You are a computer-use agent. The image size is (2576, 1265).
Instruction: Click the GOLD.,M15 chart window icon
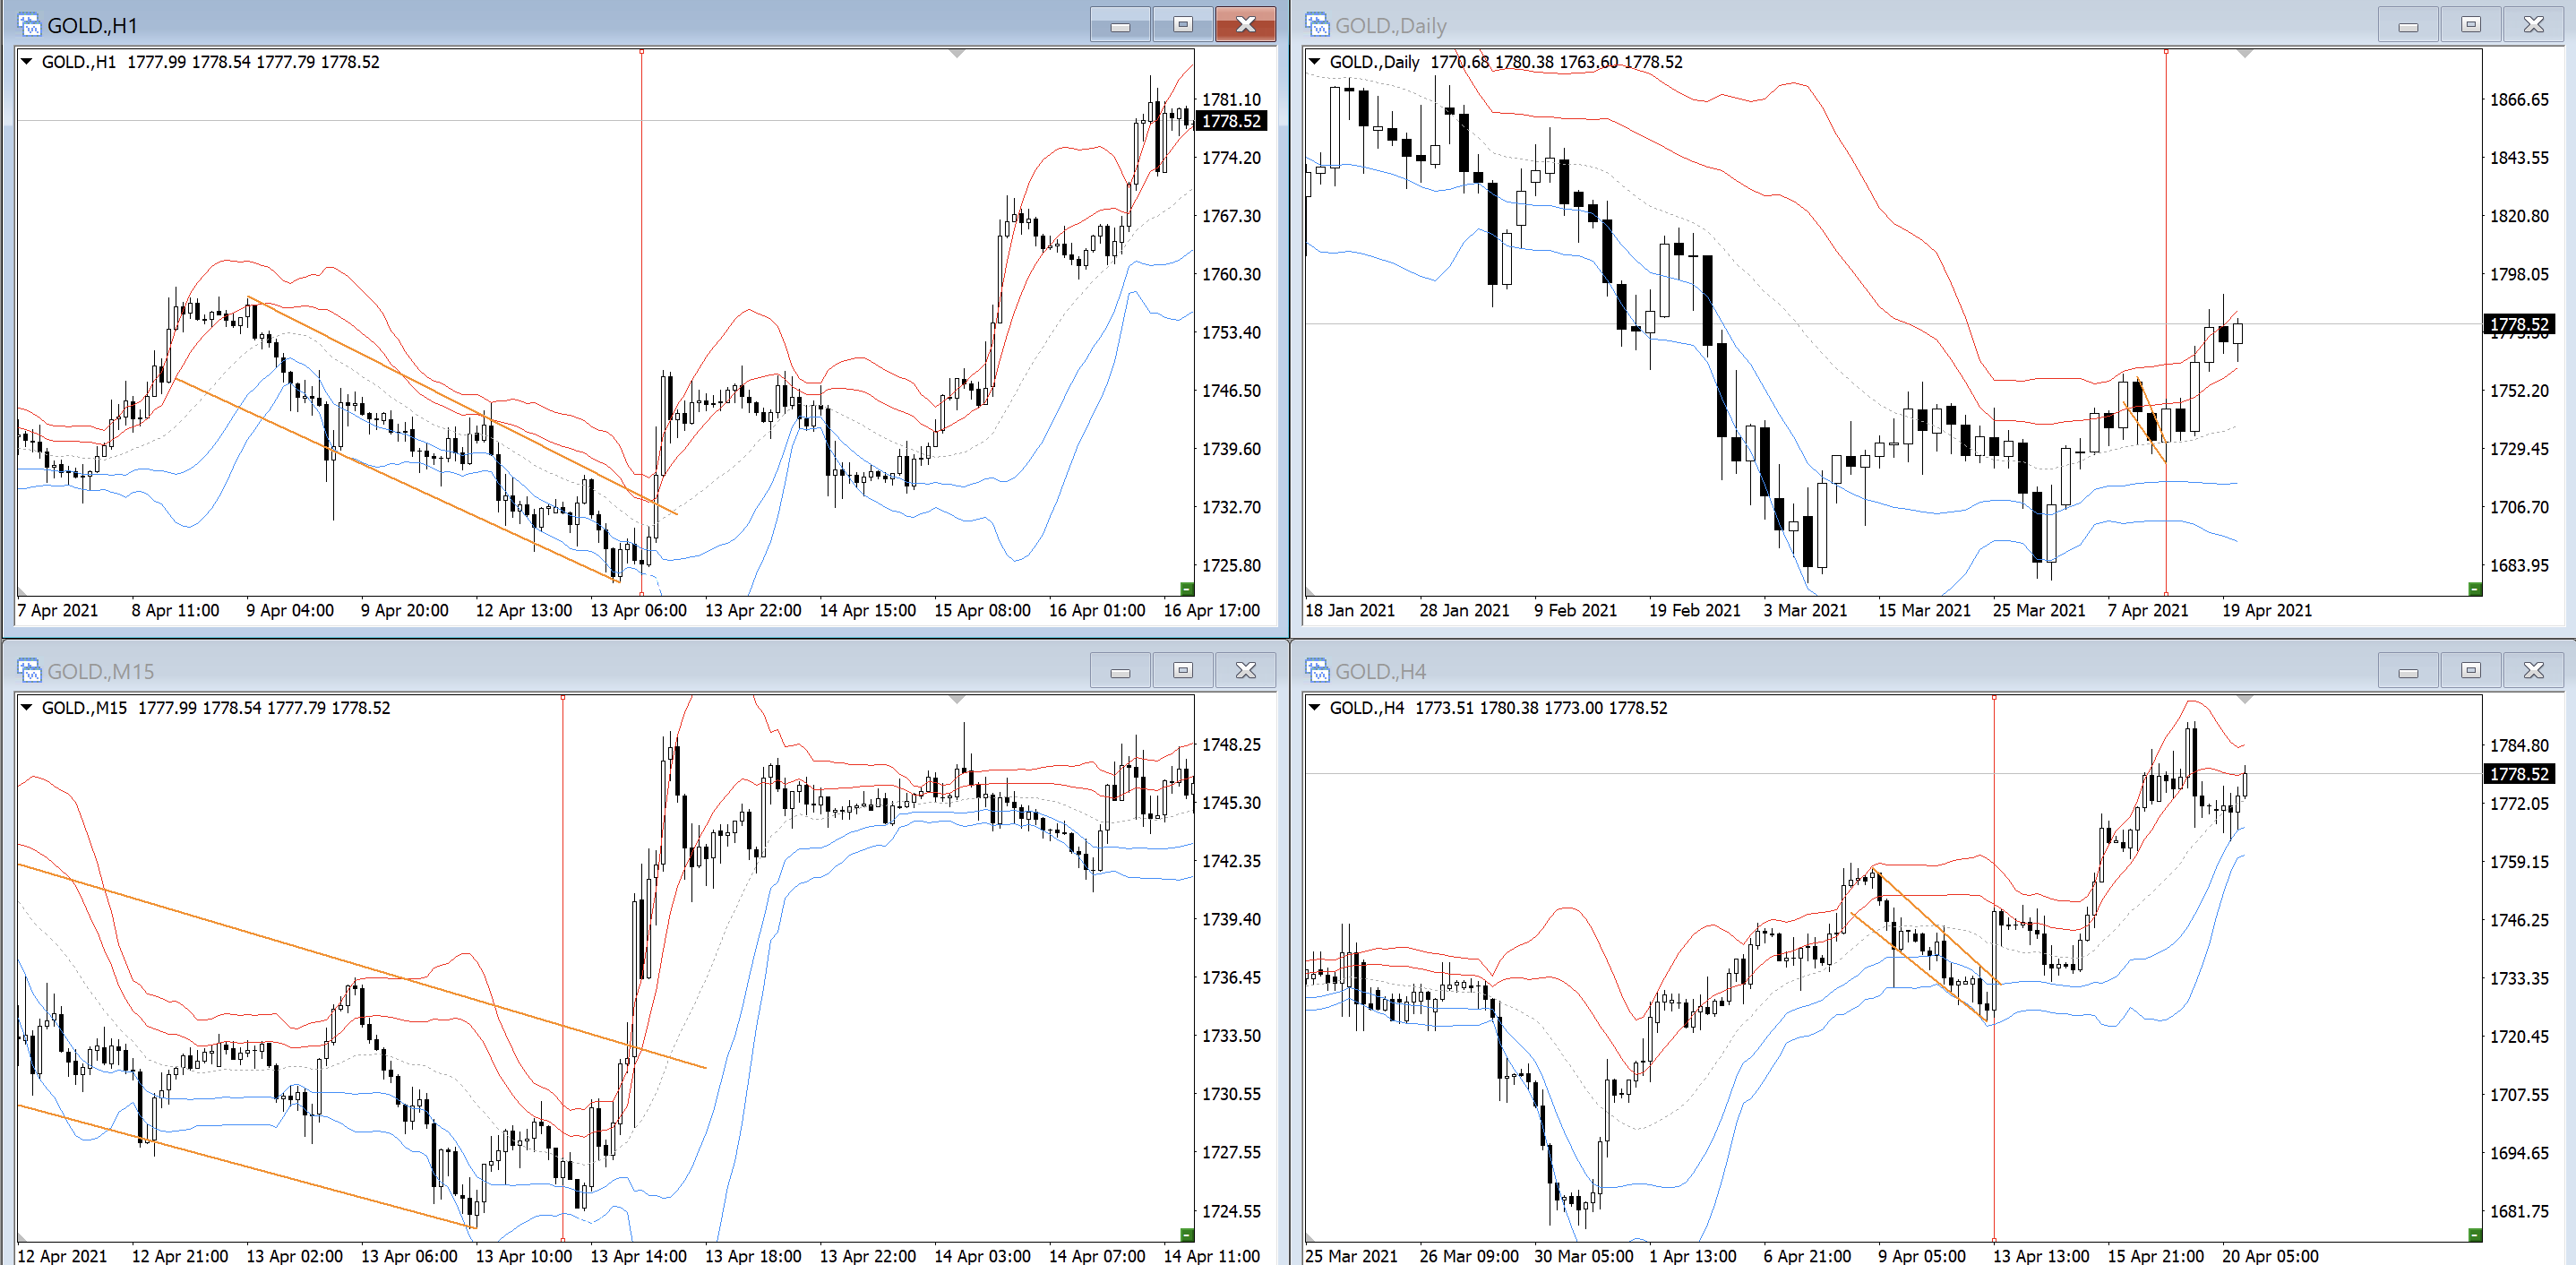coord(29,670)
